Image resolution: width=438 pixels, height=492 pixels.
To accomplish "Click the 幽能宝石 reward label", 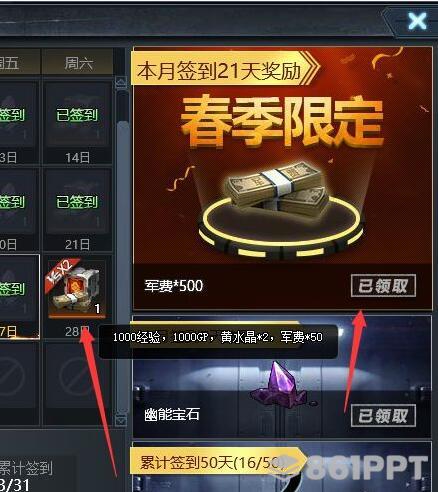I will pyautogui.click(x=172, y=415).
